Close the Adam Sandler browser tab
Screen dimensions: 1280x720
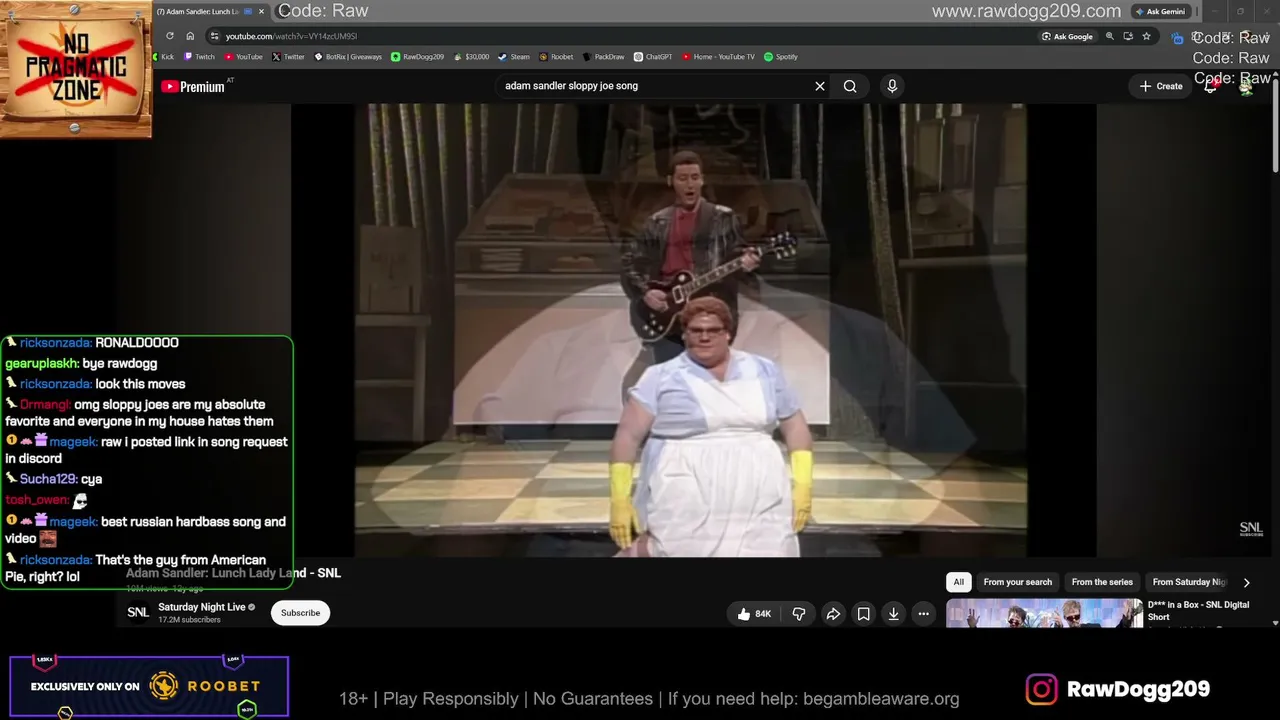click(x=262, y=11)
